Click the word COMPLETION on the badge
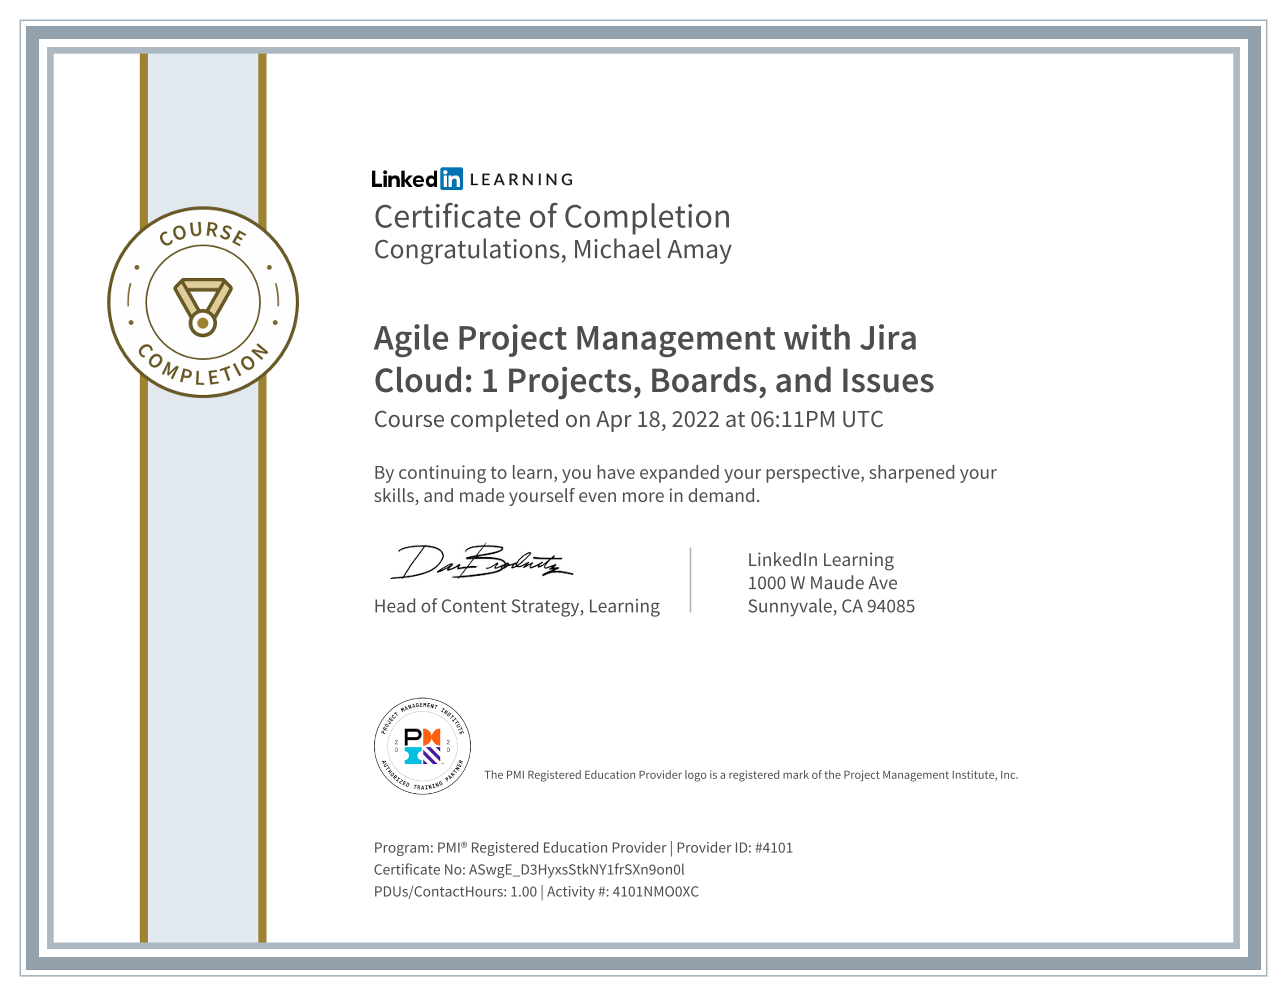 pyautogui.click(x=203, y=368)
